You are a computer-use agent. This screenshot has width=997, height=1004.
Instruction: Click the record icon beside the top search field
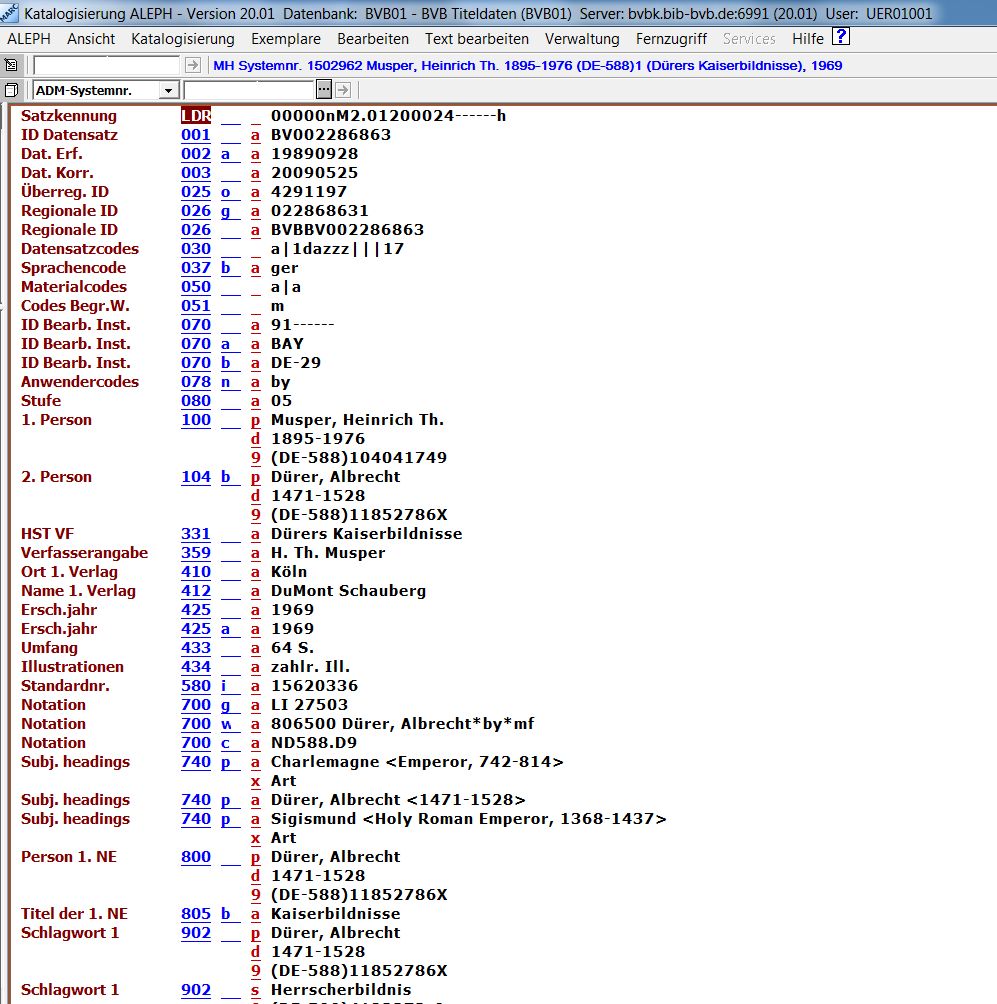tap(11, 65)
